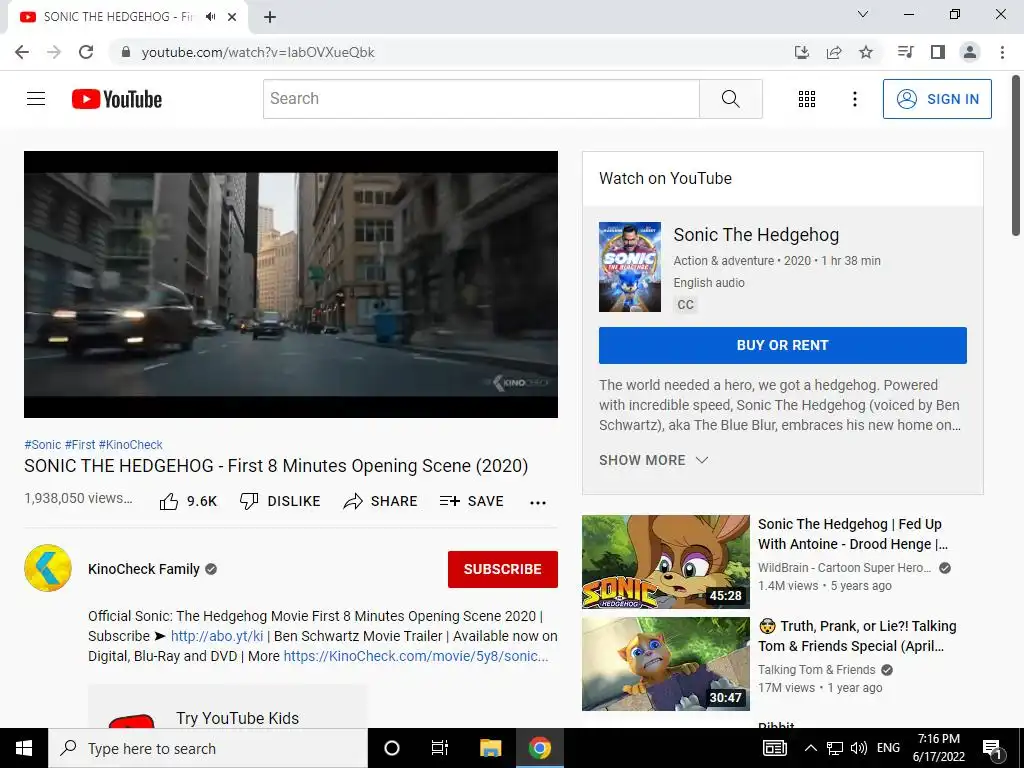Screen dimensions: 1024x768
Task: Click BUY OR RENT for Sonic movie
Action: tap(782, 345)
